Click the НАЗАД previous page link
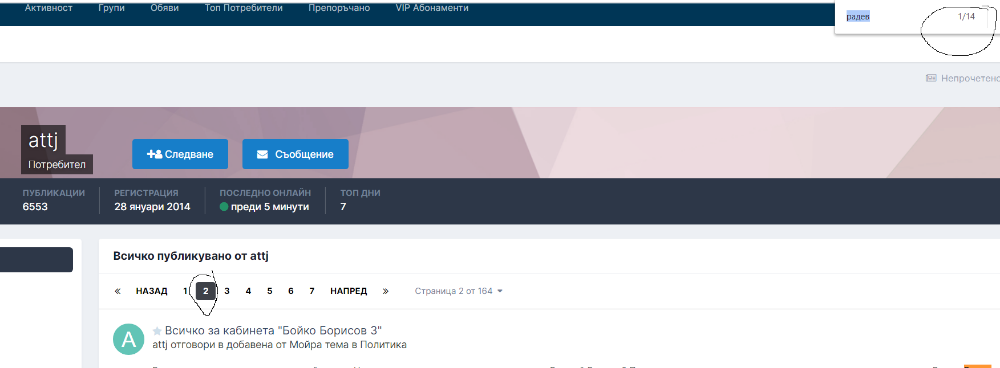This screenshot has height=368, width=1000. (152, 291)
